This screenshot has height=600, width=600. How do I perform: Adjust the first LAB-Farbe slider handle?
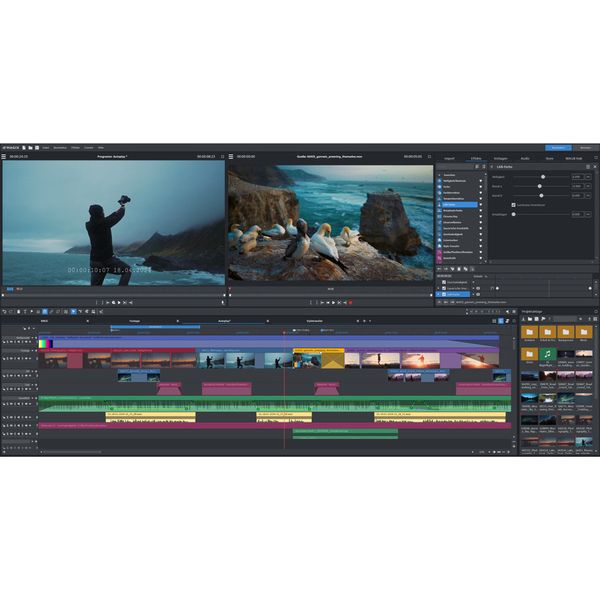tap(543, 177)
